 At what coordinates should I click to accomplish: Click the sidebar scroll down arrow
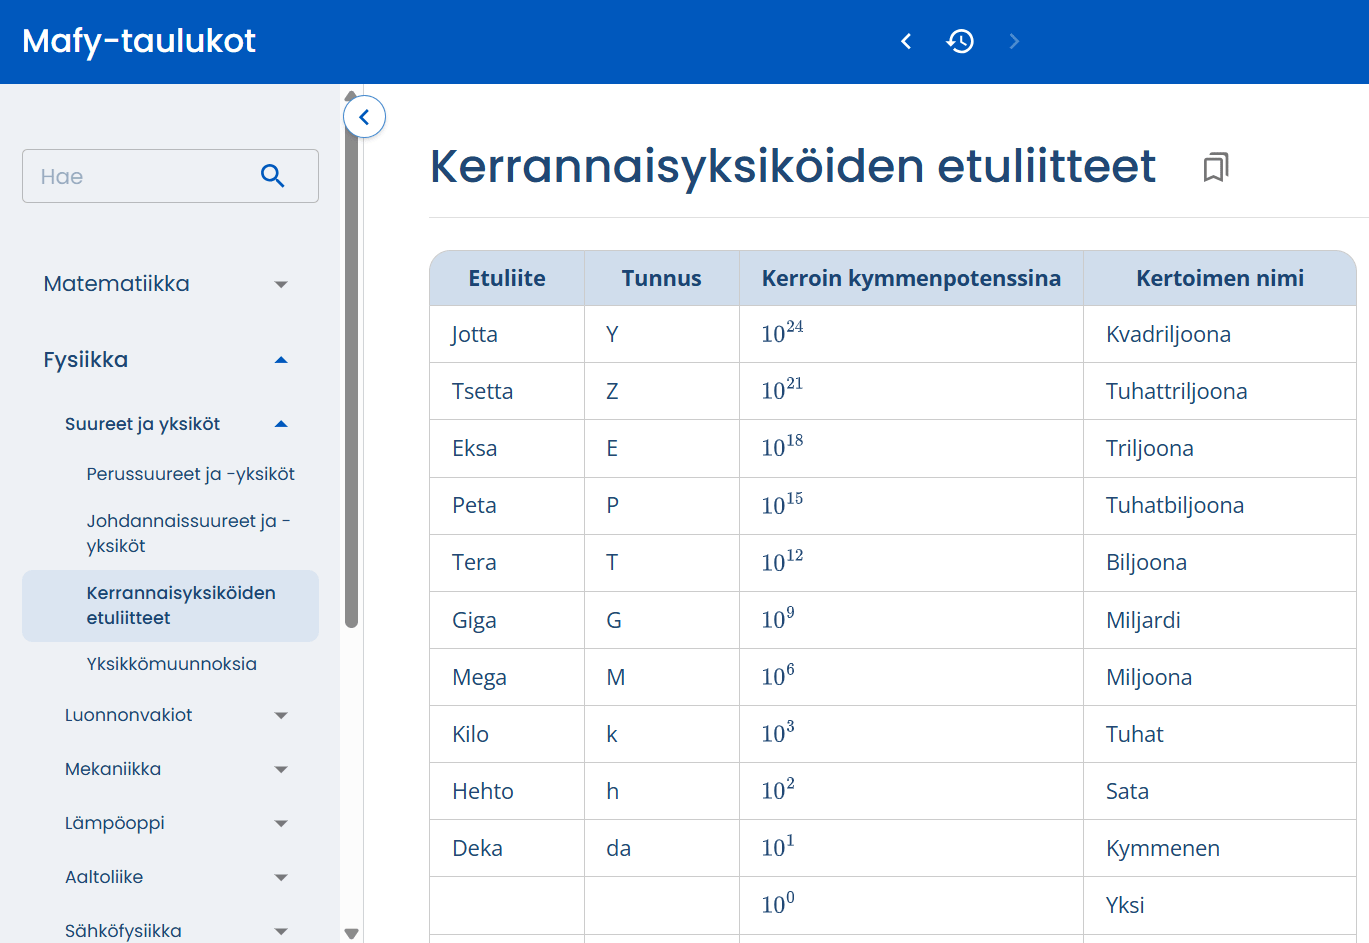pos(351,934)
